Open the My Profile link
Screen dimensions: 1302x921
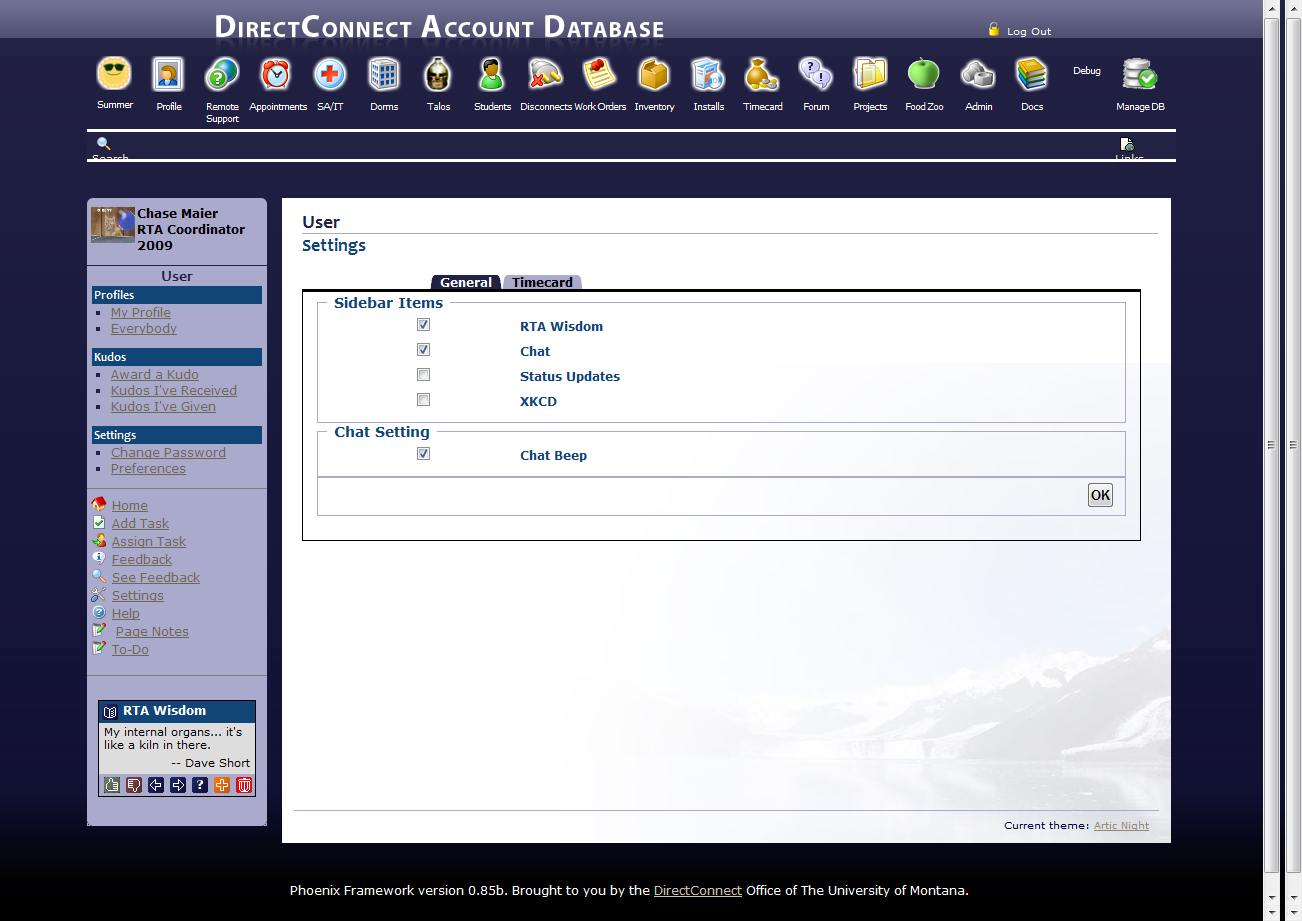[141, 312]
